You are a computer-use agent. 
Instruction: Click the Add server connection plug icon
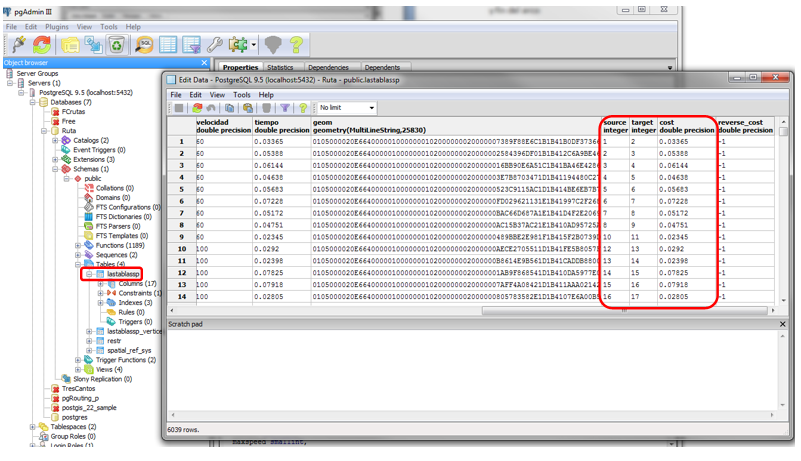click(x=18, y=44)
